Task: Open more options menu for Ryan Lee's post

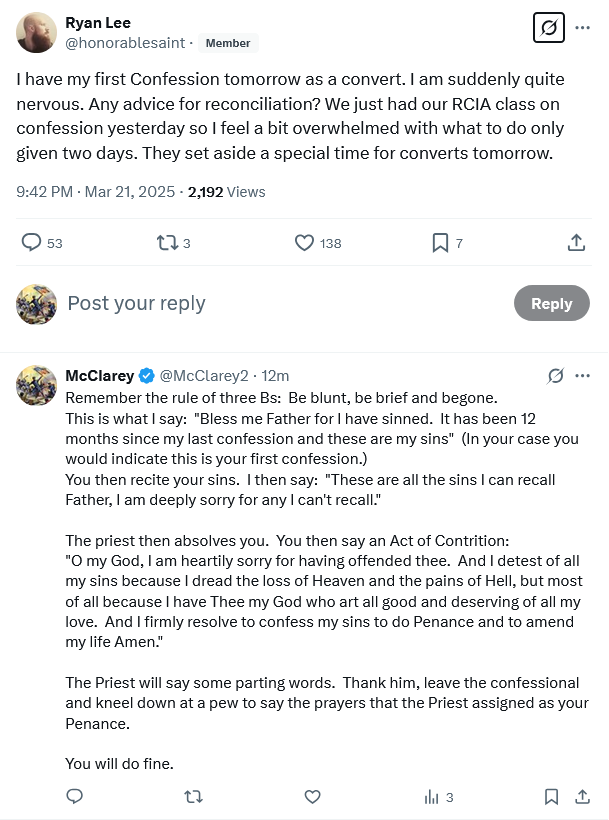Action: tap(583, 28)
